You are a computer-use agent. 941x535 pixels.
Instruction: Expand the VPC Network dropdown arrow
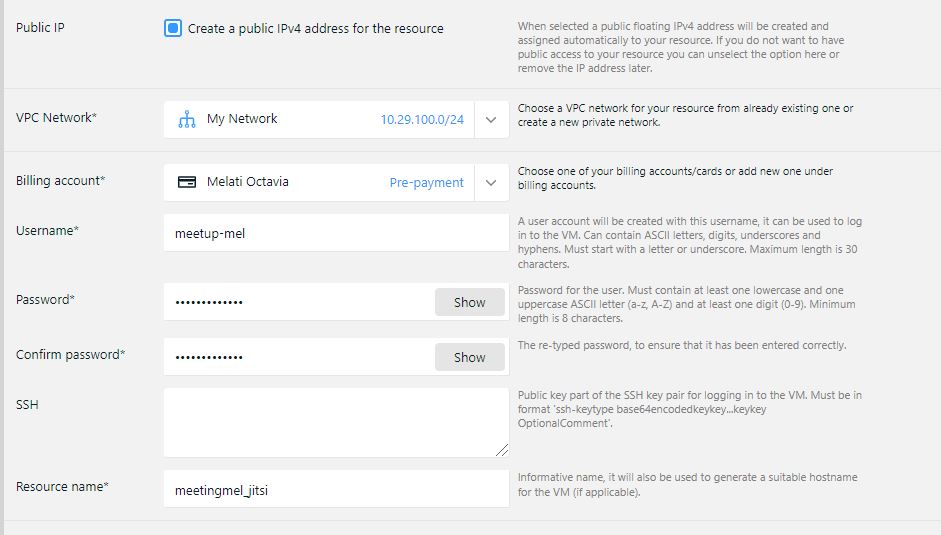[x=491, y=119]
